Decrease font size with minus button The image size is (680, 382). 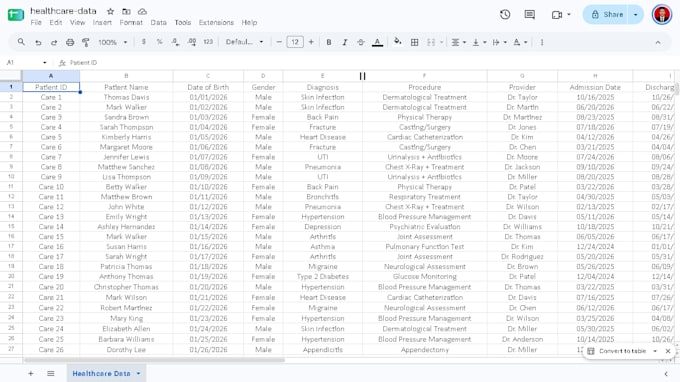point(279,42)
